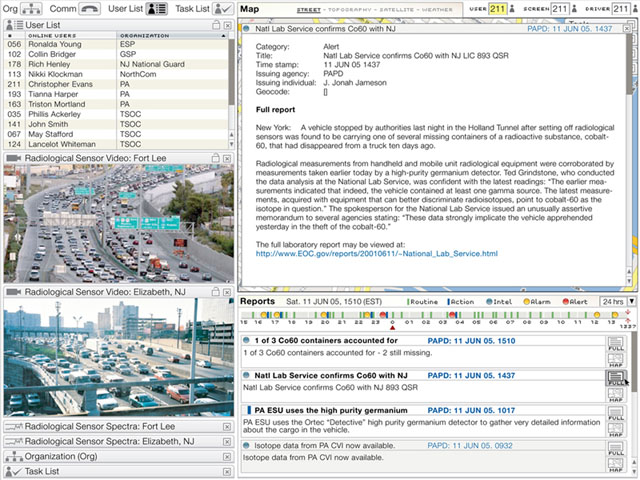This screenshot has width=640, height=480.
Task: Click the User 211 field
Action: [497, 9]
